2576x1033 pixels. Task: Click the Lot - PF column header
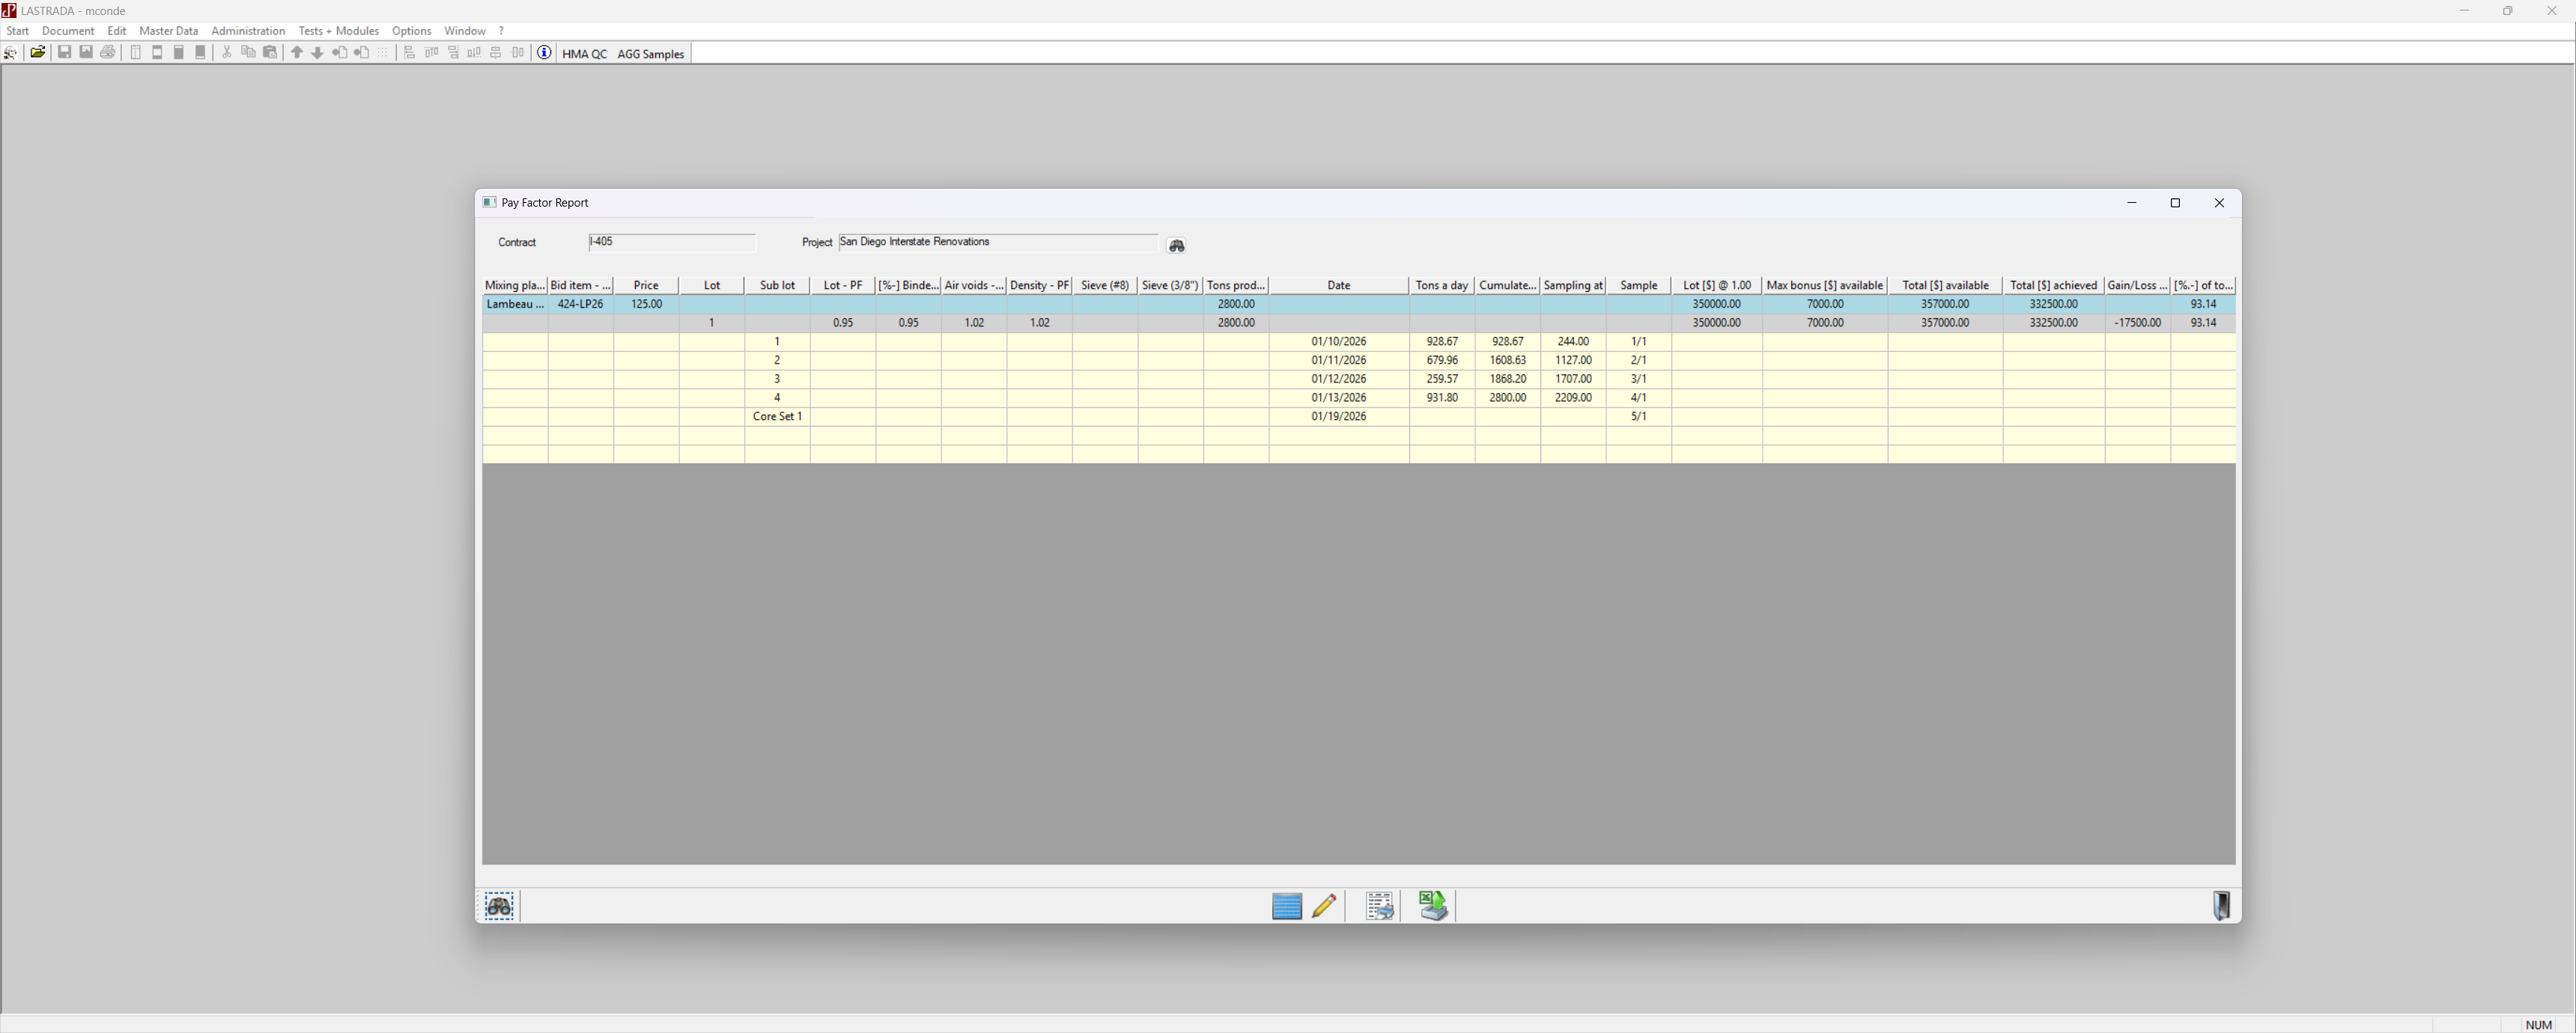click(842, 285)
